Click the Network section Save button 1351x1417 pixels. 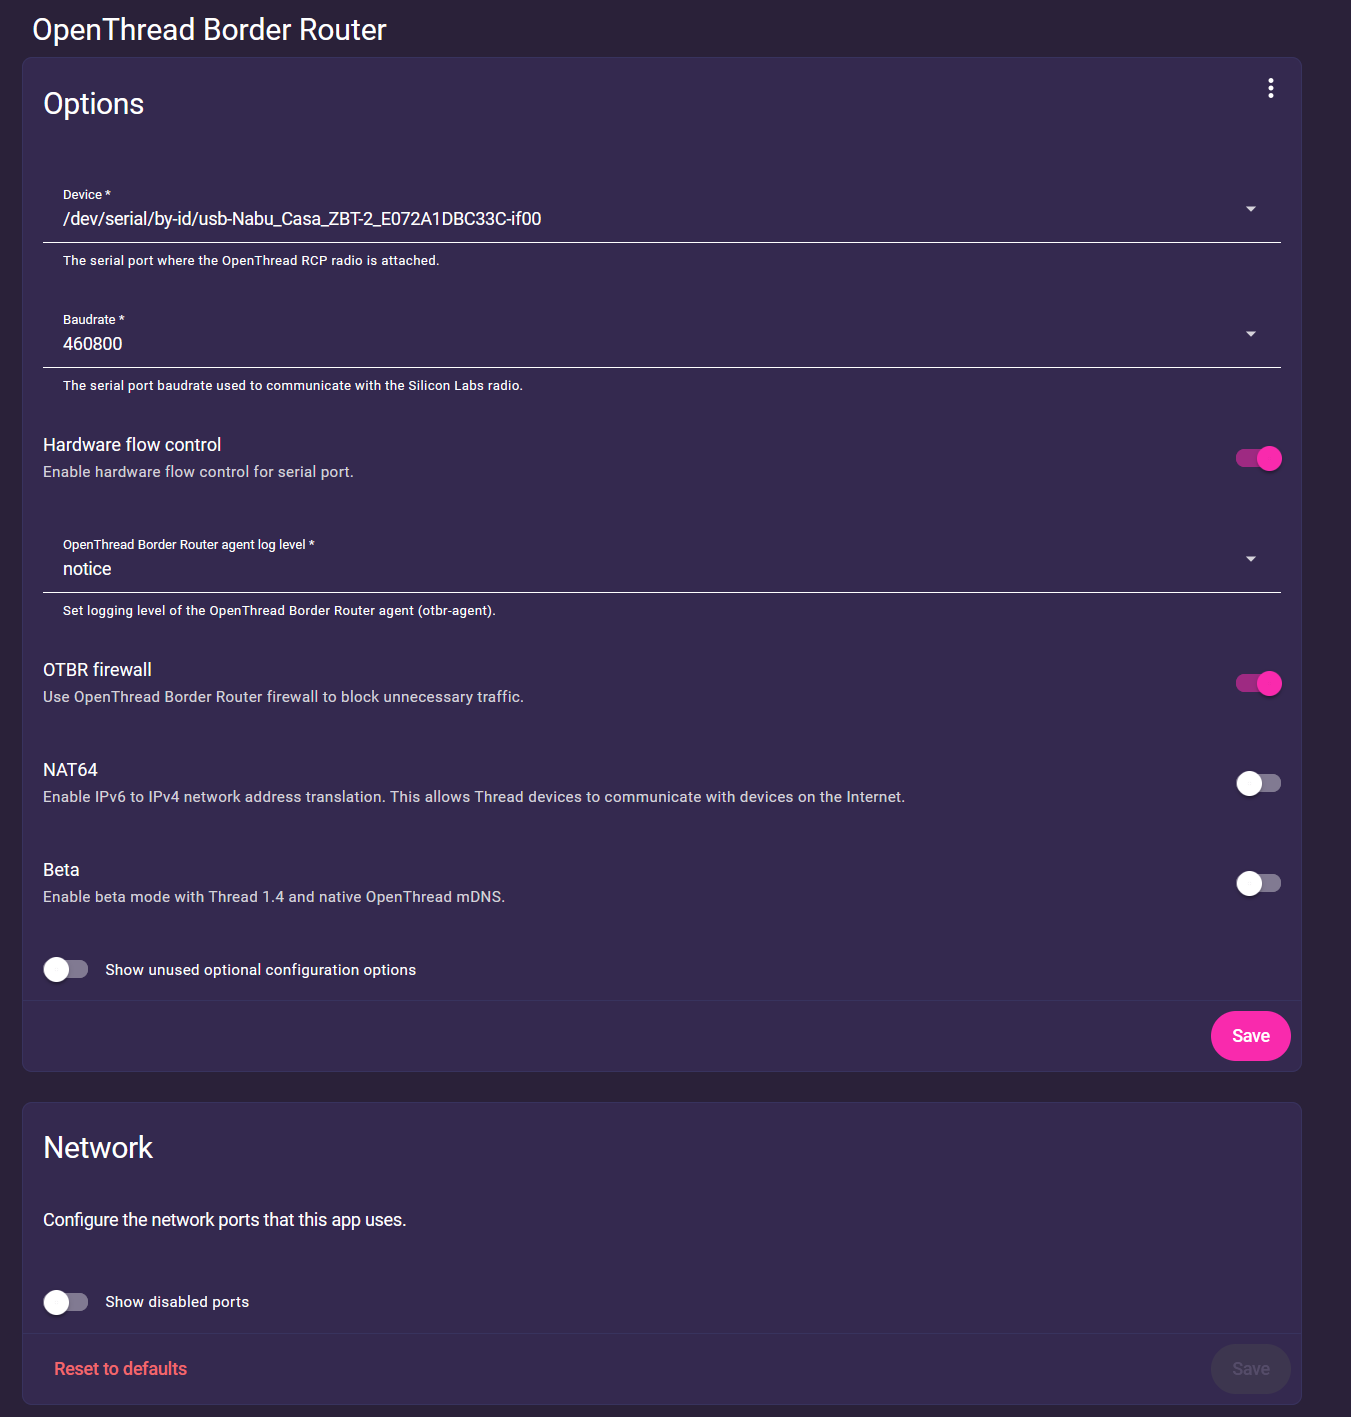pyautogui.click(x=1250, y=1369)
